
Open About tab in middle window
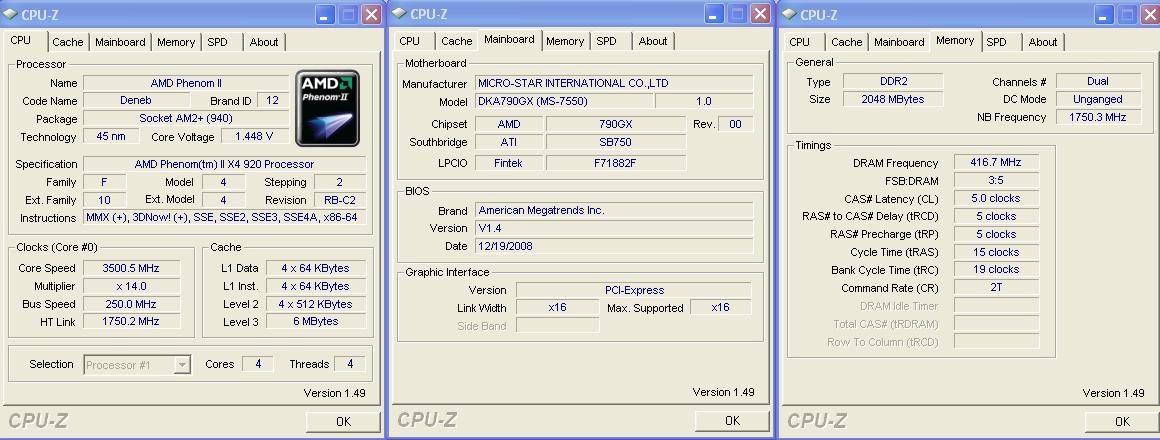coord(653,41)
